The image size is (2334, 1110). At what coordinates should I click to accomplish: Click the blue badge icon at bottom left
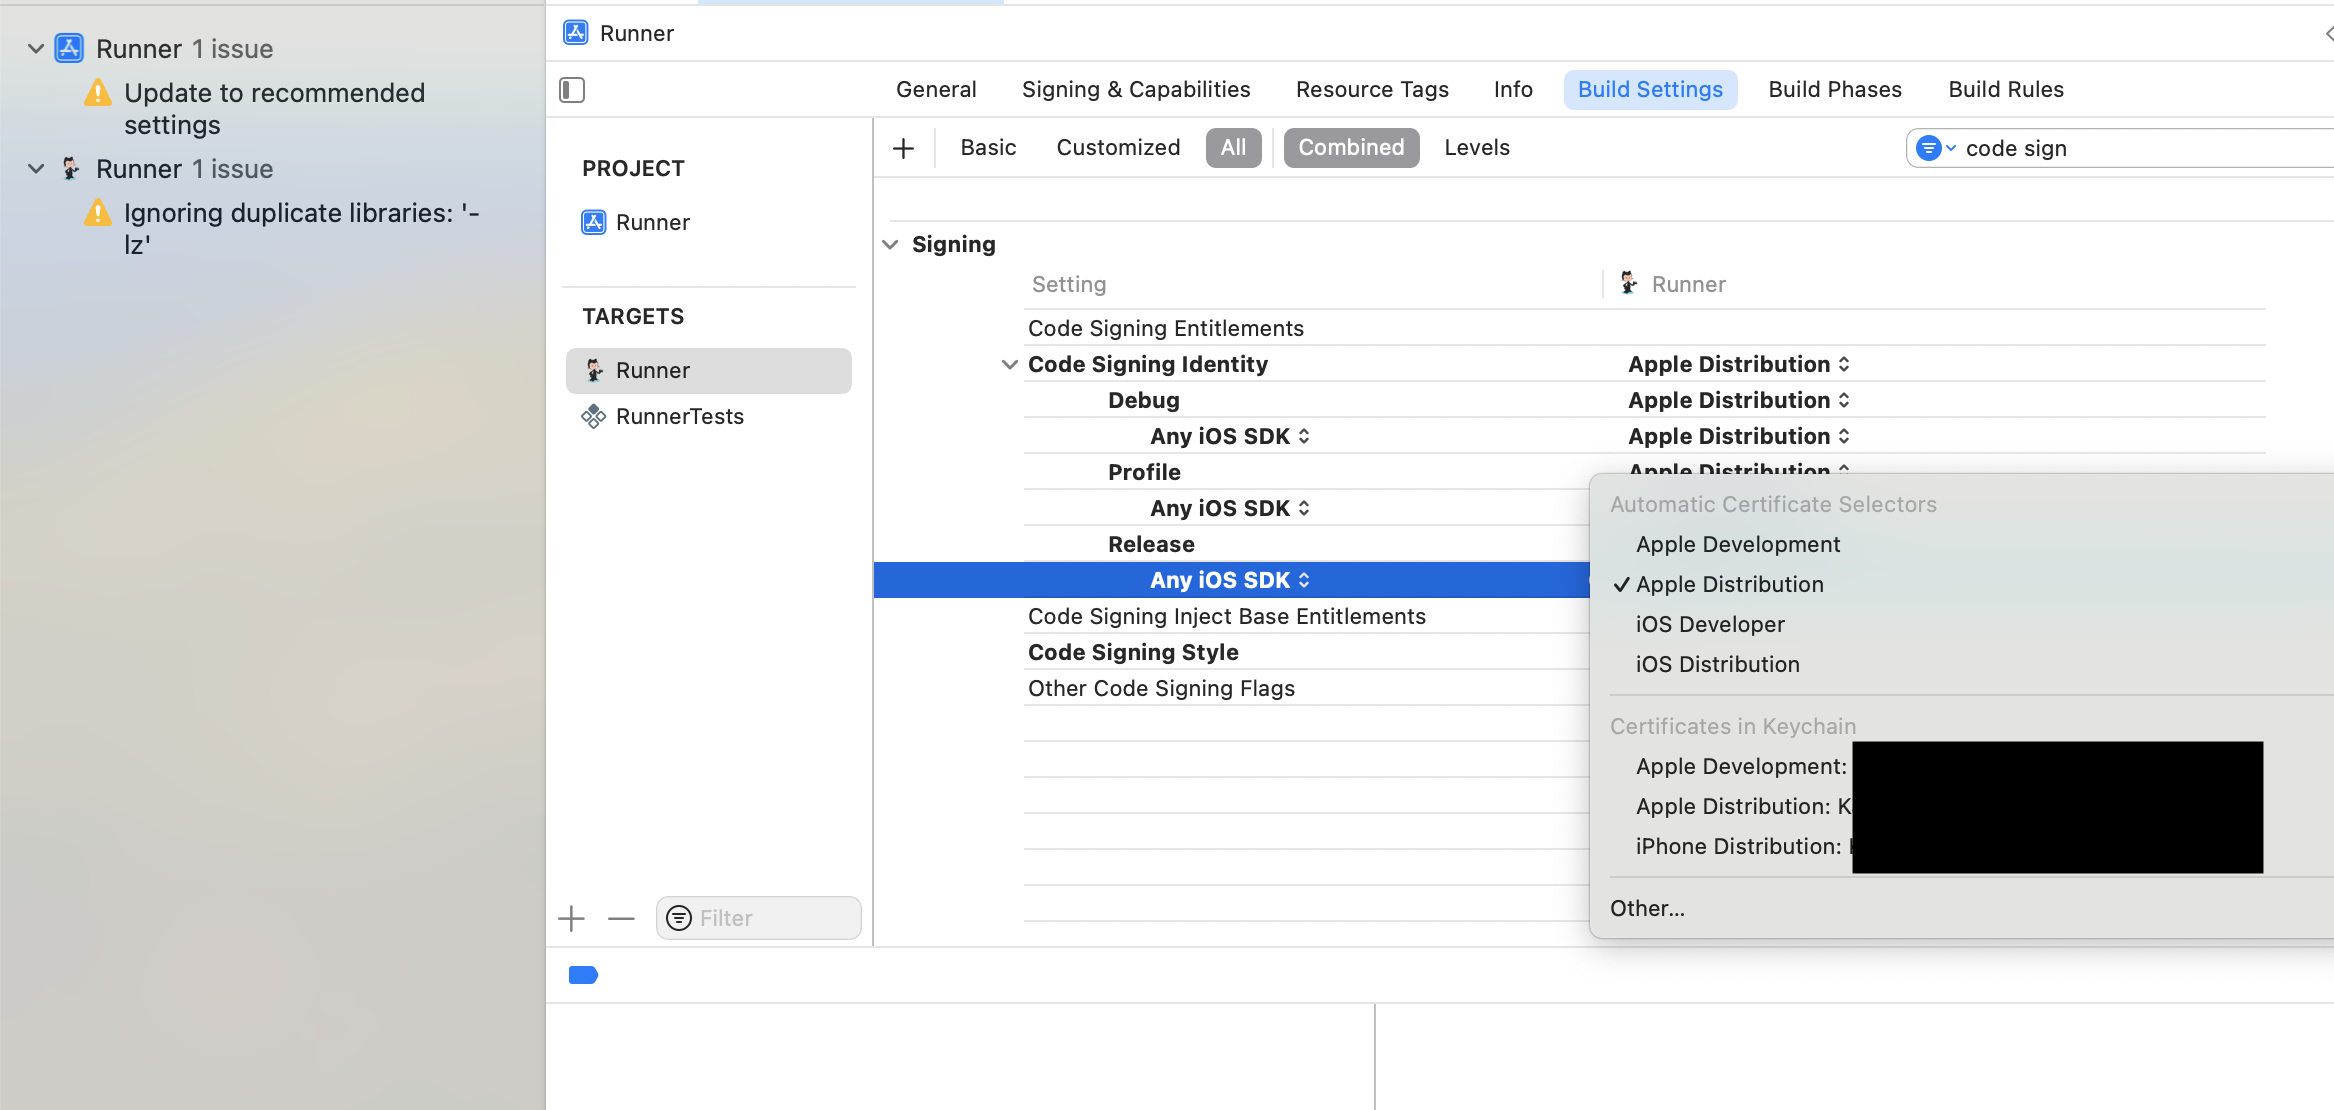(583, 974)
